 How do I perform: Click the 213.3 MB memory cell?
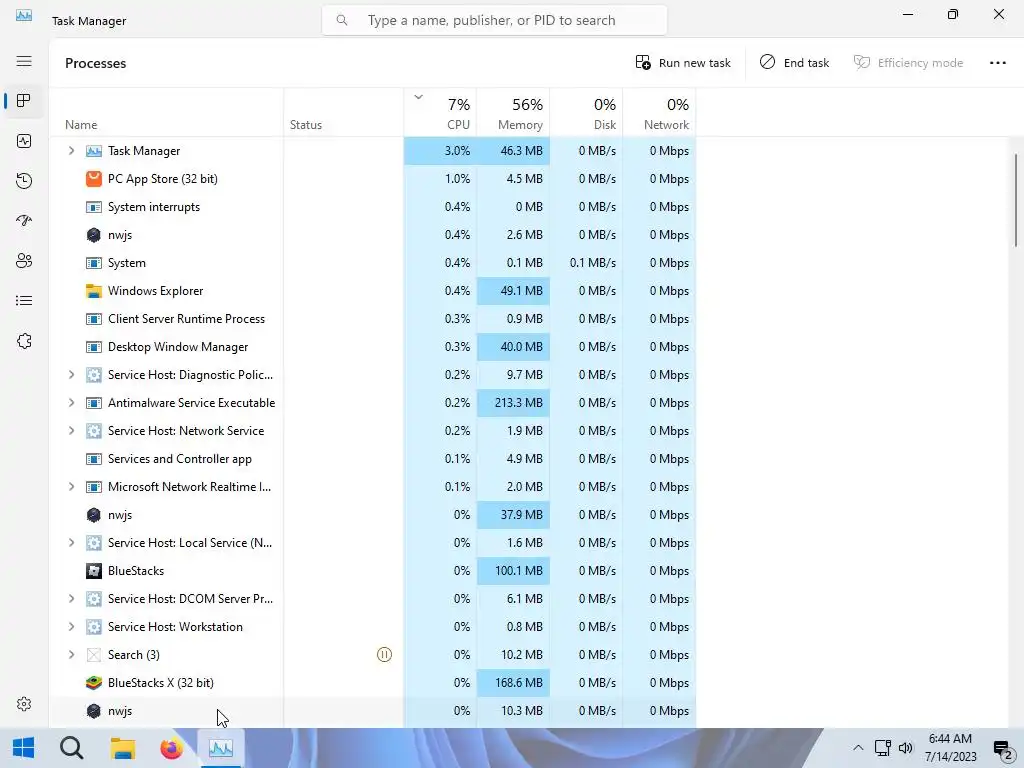coord(513,403)
